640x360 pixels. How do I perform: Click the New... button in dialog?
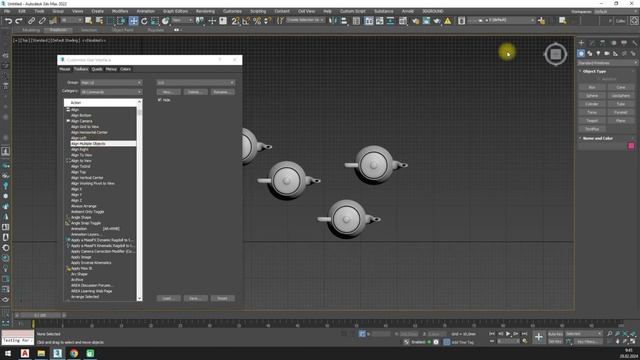[169, 92]
